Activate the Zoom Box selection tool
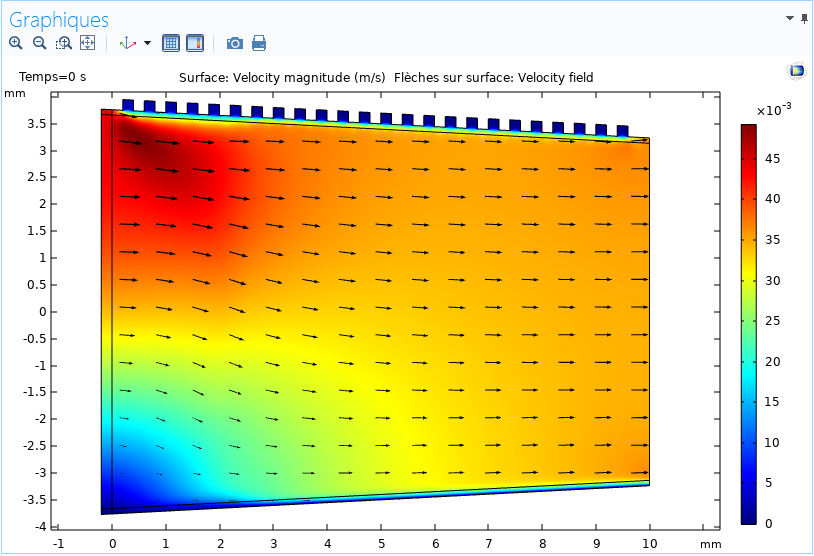Image resolution: width=814 pixels, height=556 pixels. click(63, 43)
